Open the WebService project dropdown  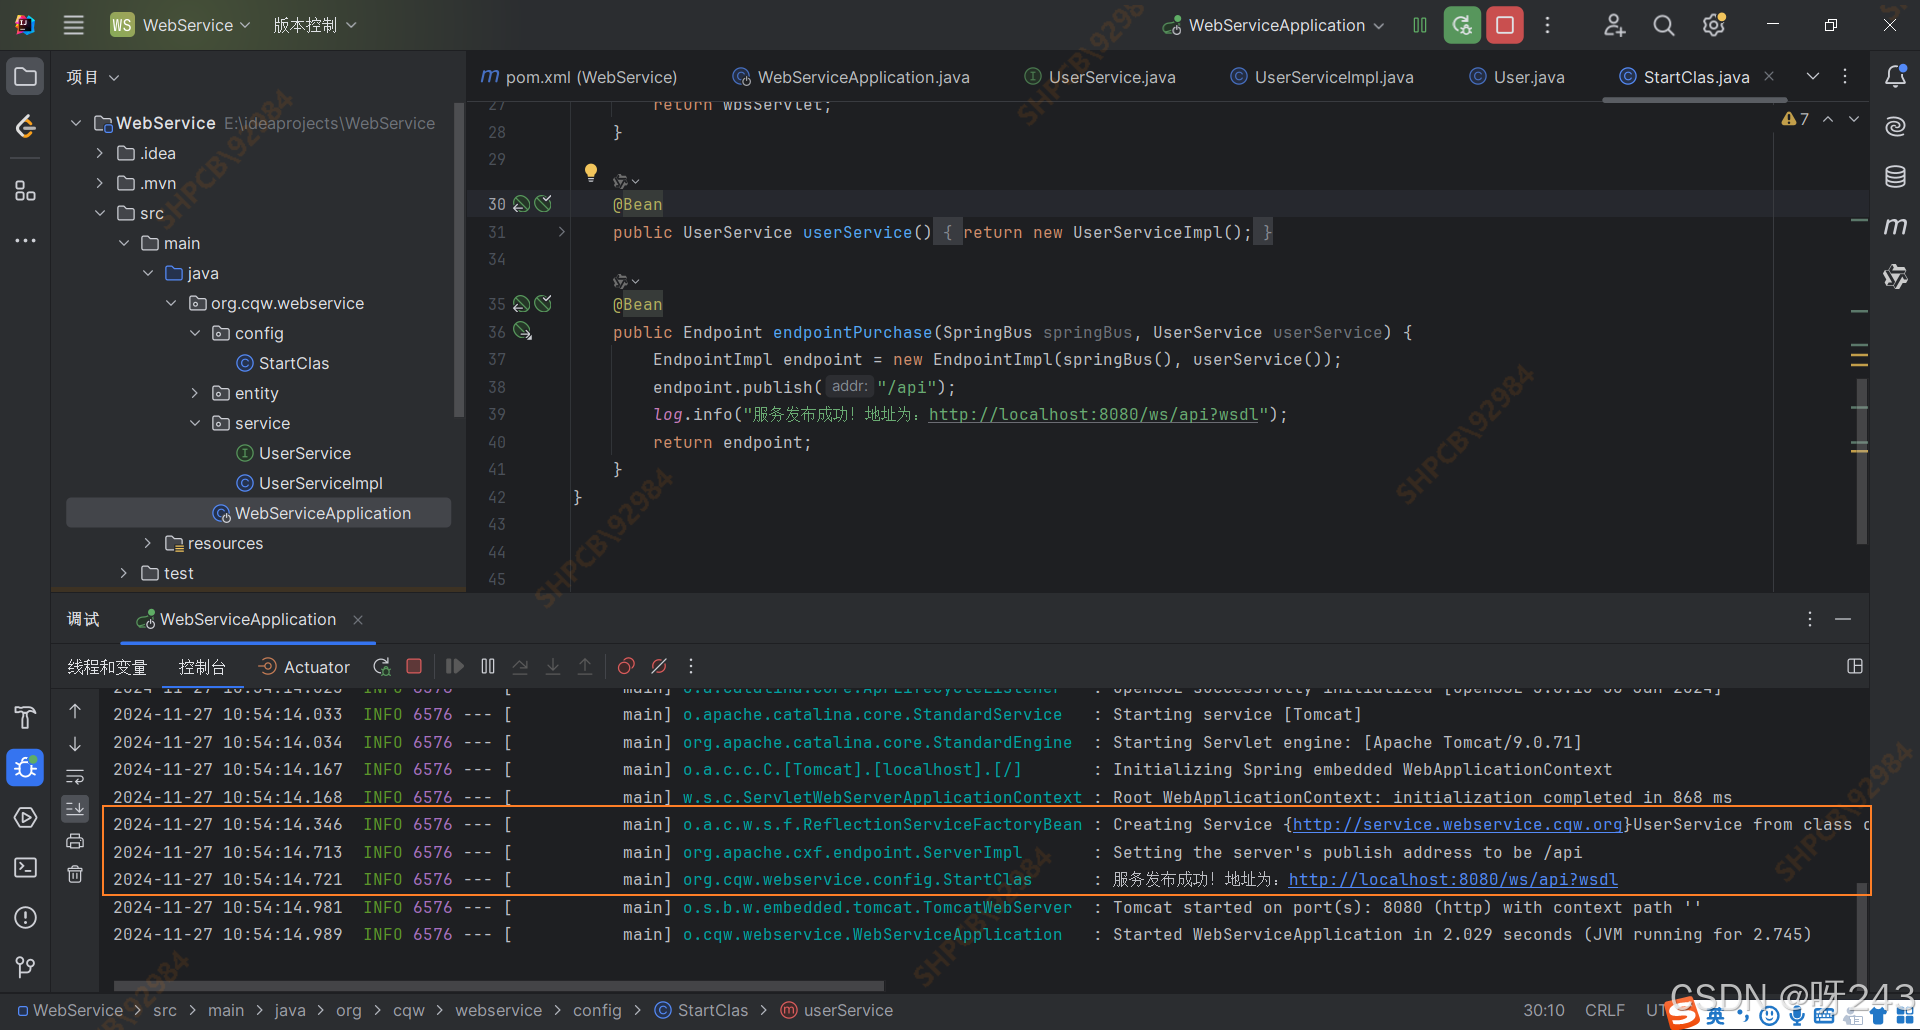click(x=181, y=25)
